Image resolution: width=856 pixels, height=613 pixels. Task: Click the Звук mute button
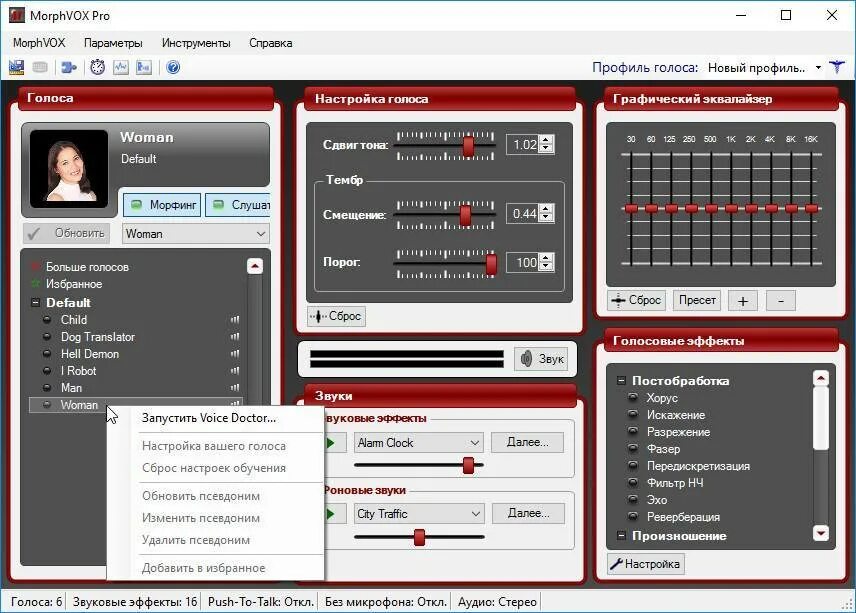(543, 359)
